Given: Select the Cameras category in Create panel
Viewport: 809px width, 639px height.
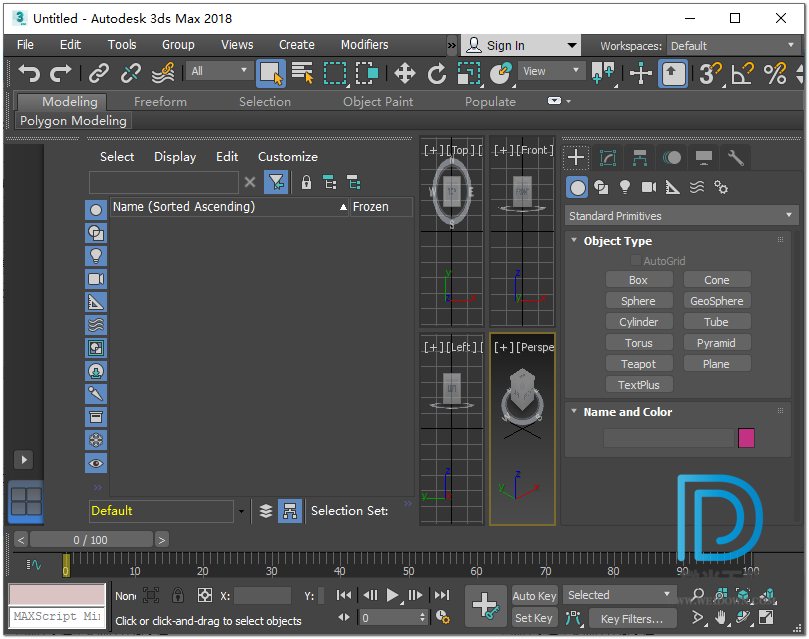Looking at the screenshot, I should (x=649, y=187).
